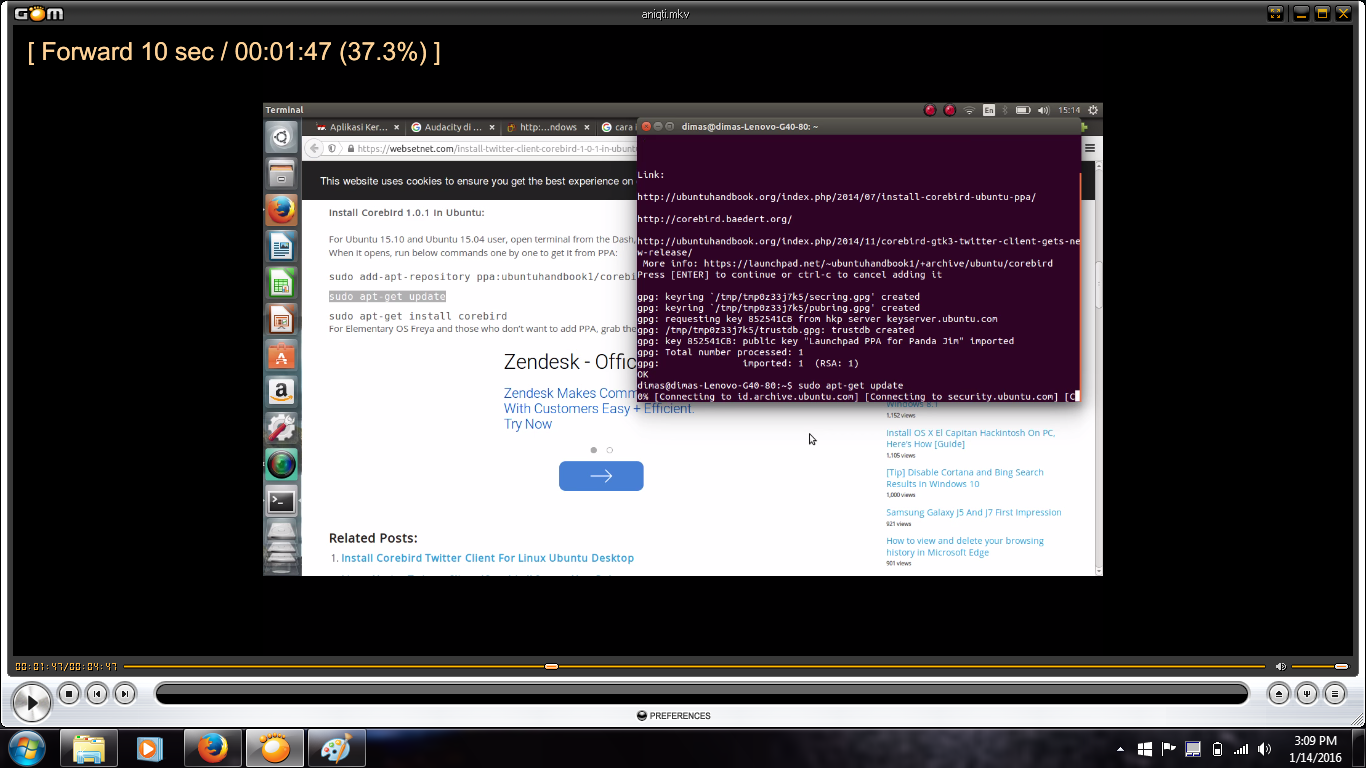
Task: Open 'Disable Cortana and Bing Search' link
Action: 965,478
